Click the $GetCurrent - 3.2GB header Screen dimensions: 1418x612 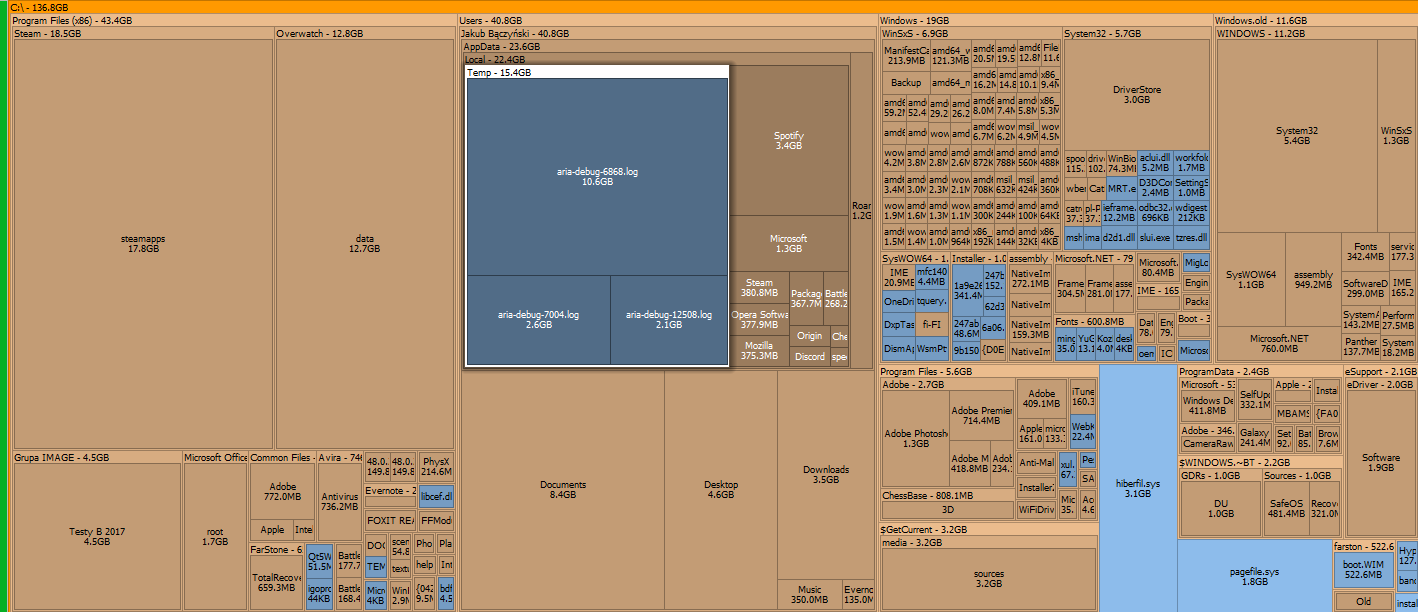click(989, 530)
